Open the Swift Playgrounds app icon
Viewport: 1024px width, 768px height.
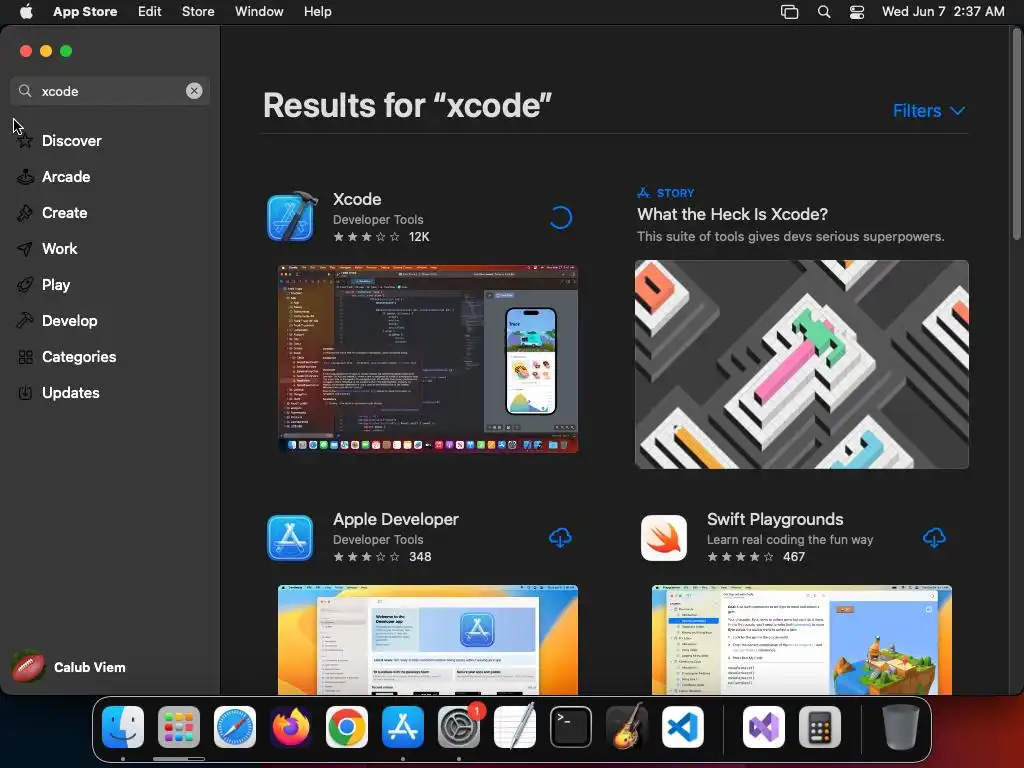pos(664,537)
